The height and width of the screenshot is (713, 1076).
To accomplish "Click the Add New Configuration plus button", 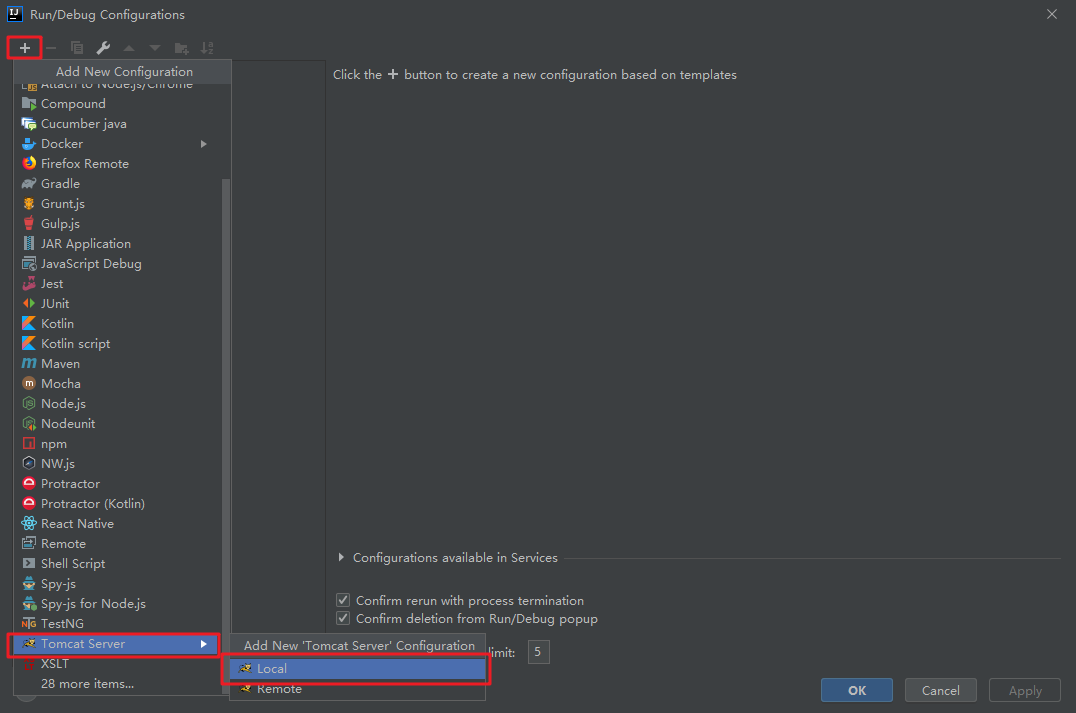I will [25, 48].
